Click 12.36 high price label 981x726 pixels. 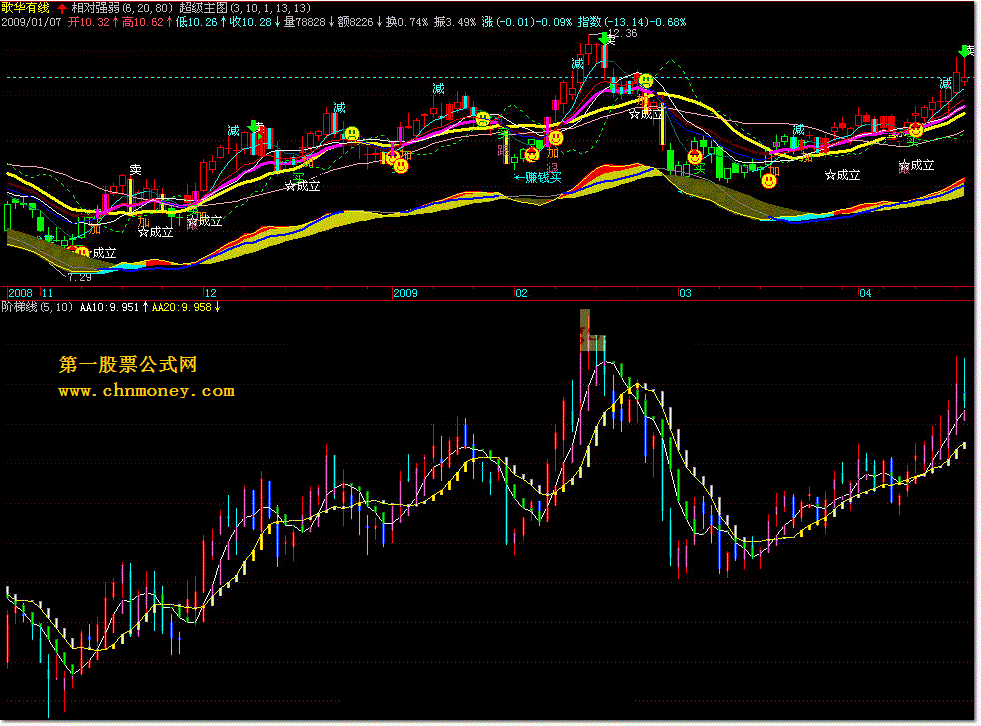click(x=623, y=33)
